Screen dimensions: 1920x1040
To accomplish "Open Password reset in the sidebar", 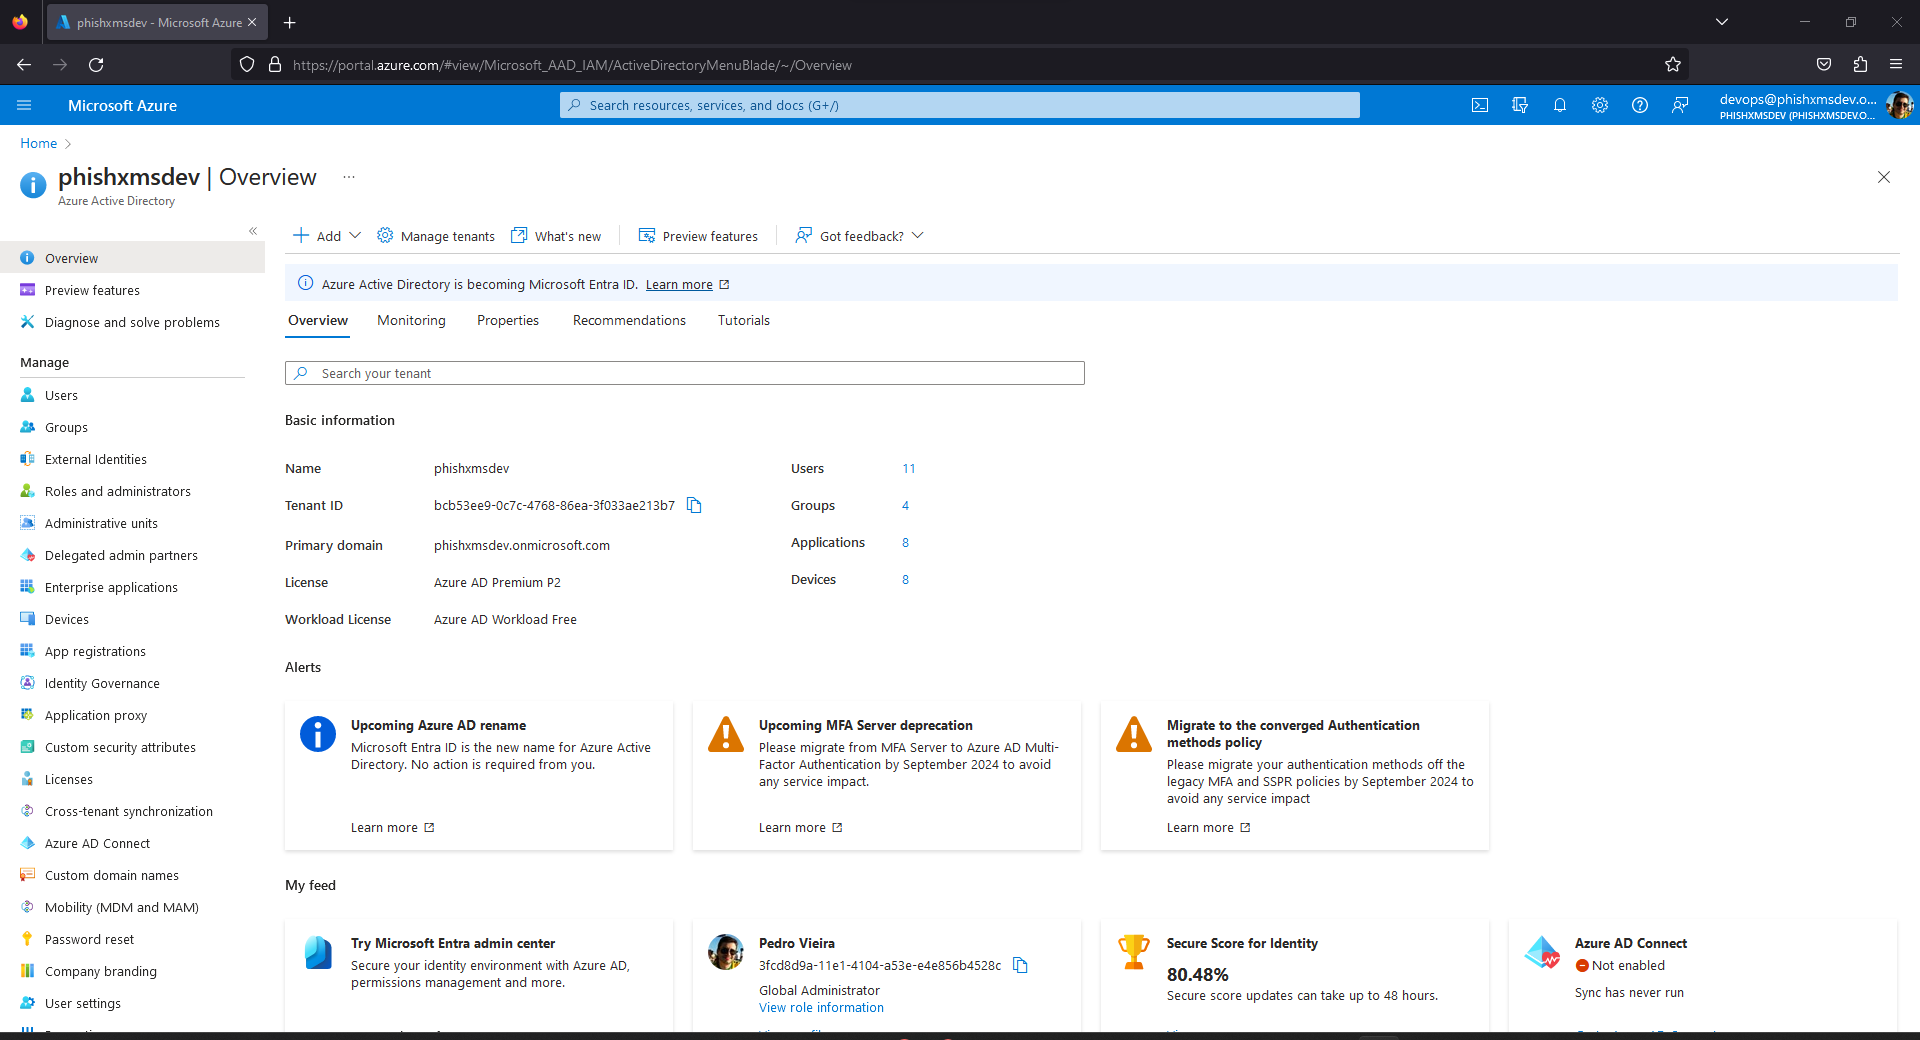I will coord(132,939).
